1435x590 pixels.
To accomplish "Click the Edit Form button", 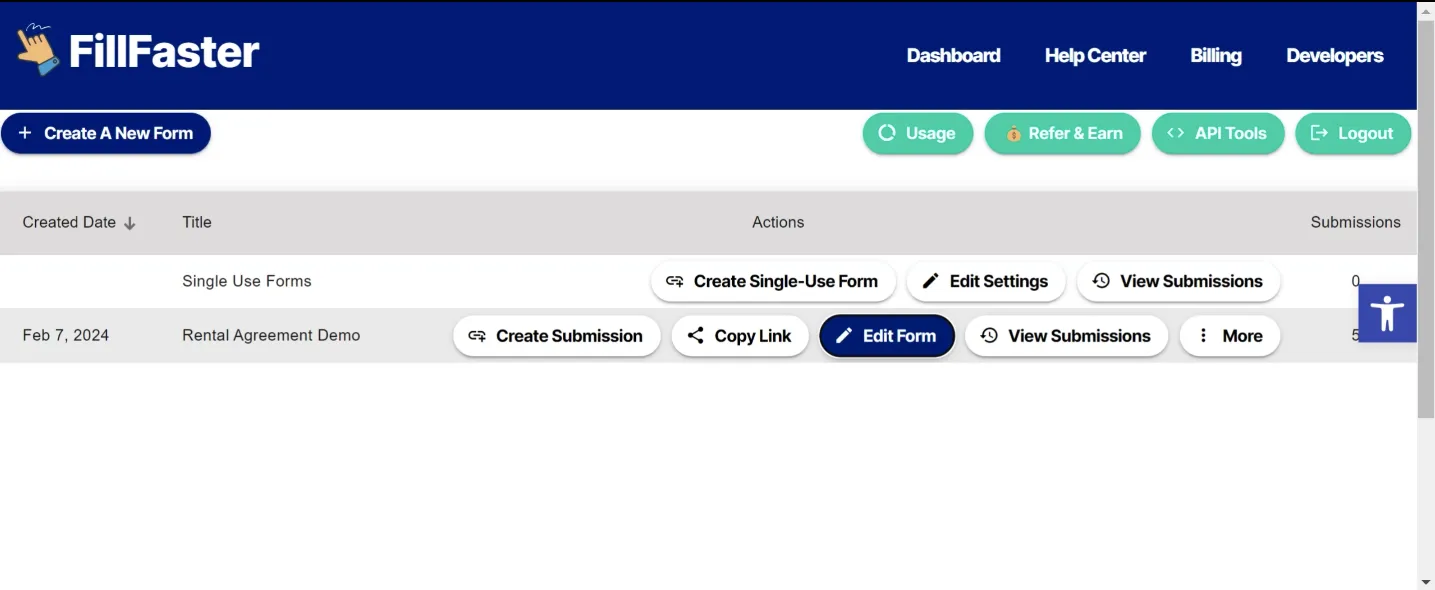I will click(887, 336).
